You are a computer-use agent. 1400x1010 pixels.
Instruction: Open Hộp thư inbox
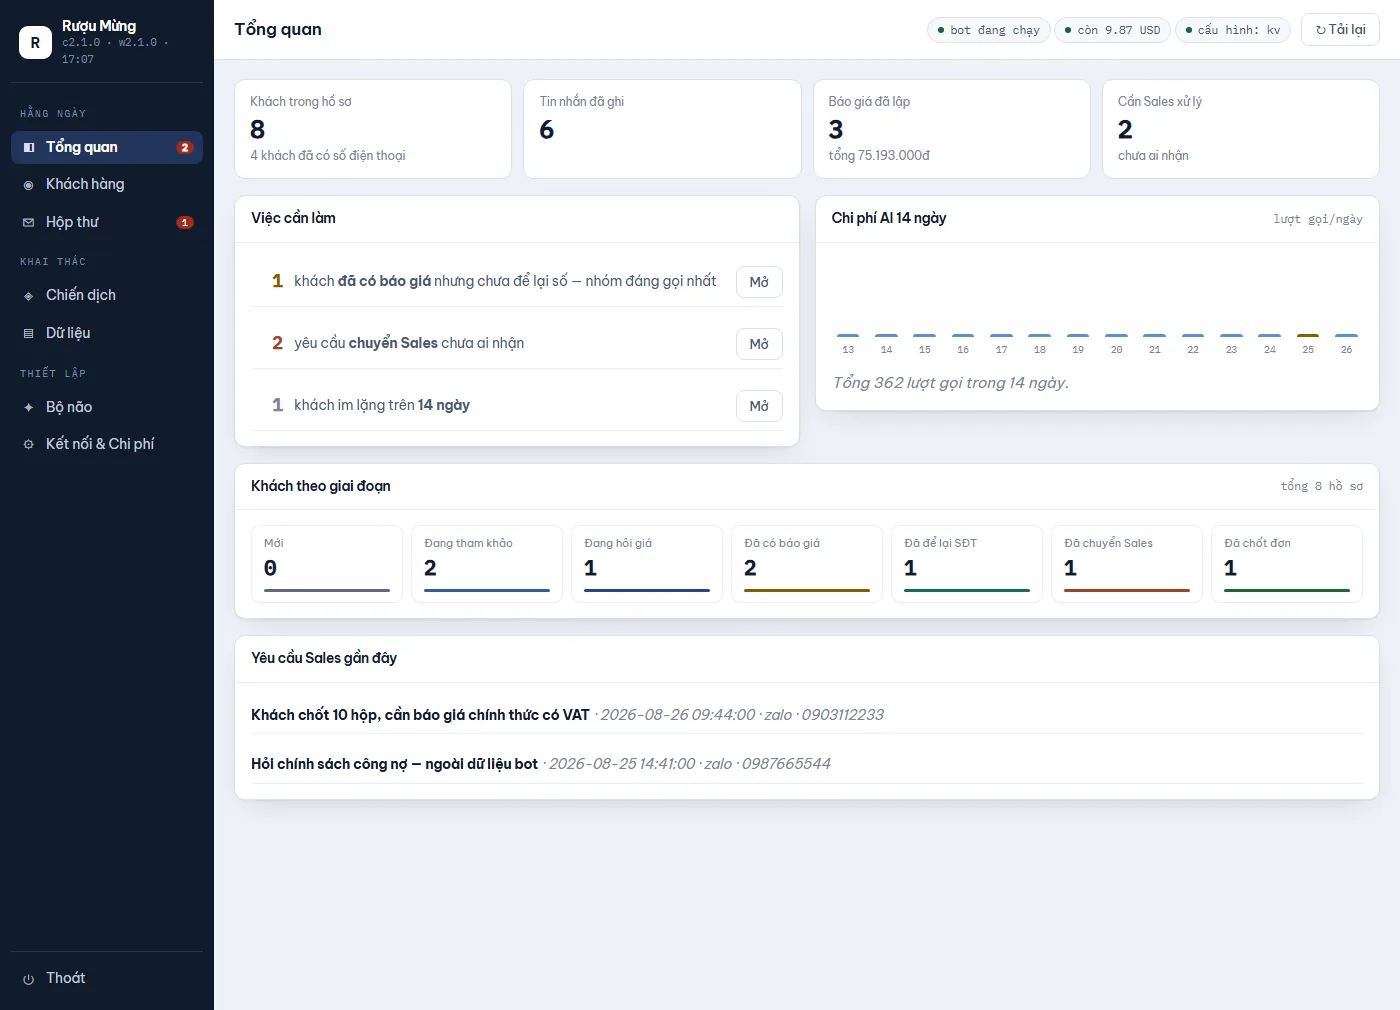[x=107, y=222]
